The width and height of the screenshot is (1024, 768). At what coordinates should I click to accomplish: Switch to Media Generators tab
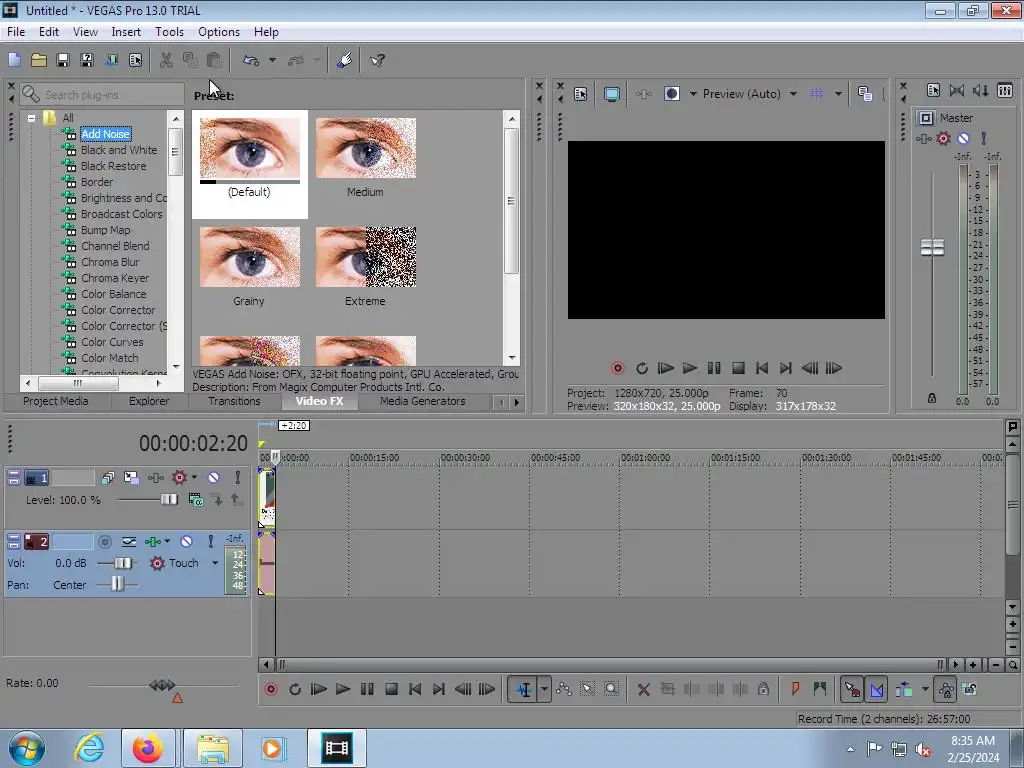click(423, 402)
